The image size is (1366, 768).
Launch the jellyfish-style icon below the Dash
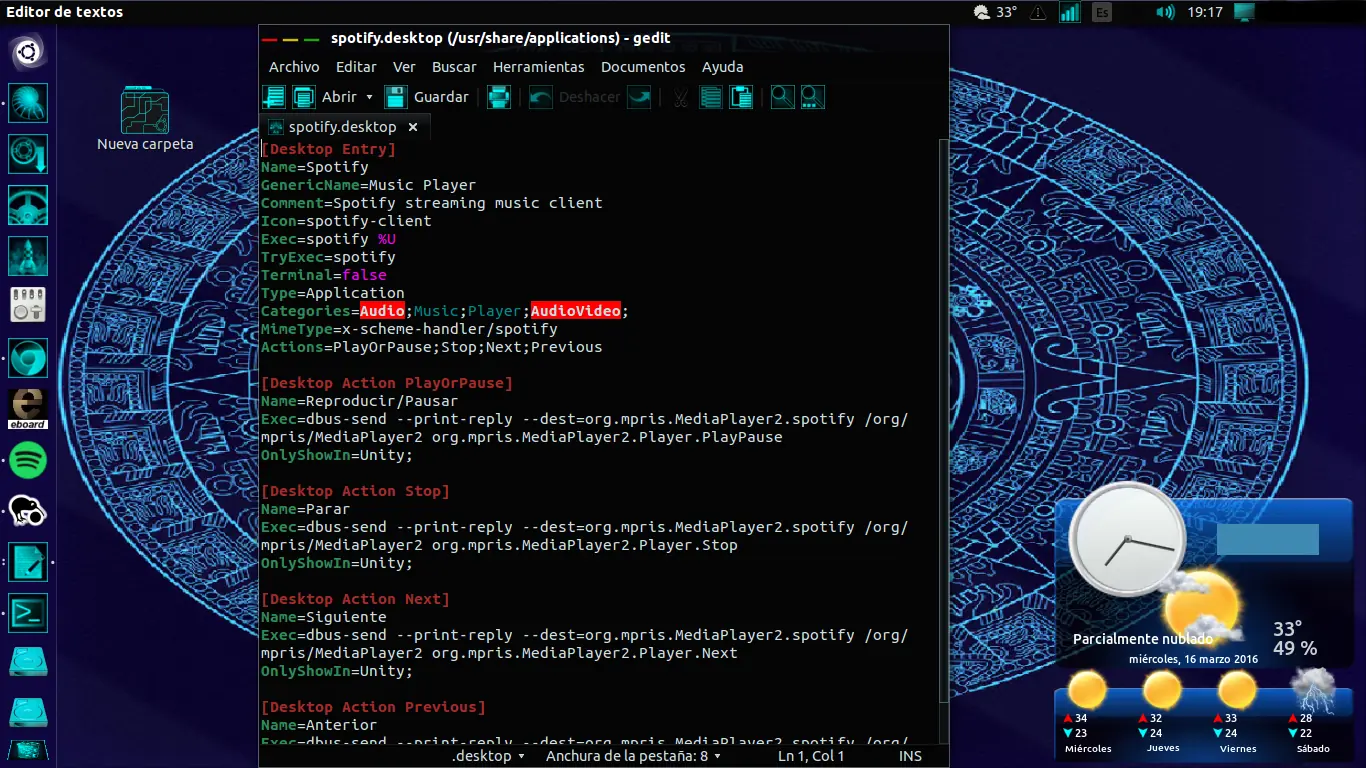[28, 103]
